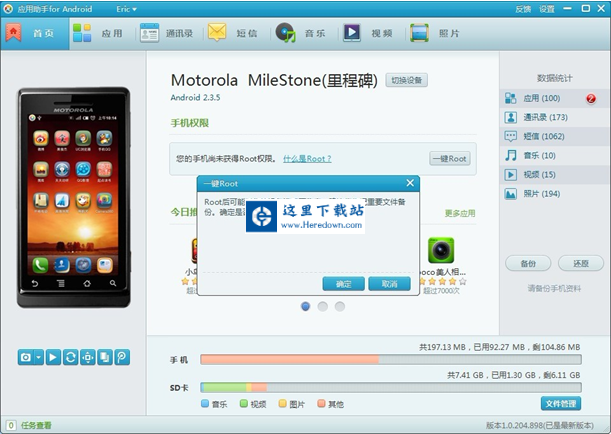Click the contacts icon beside 通讯录 (173)
Screen dimensions: 611x434
point(510,117)
